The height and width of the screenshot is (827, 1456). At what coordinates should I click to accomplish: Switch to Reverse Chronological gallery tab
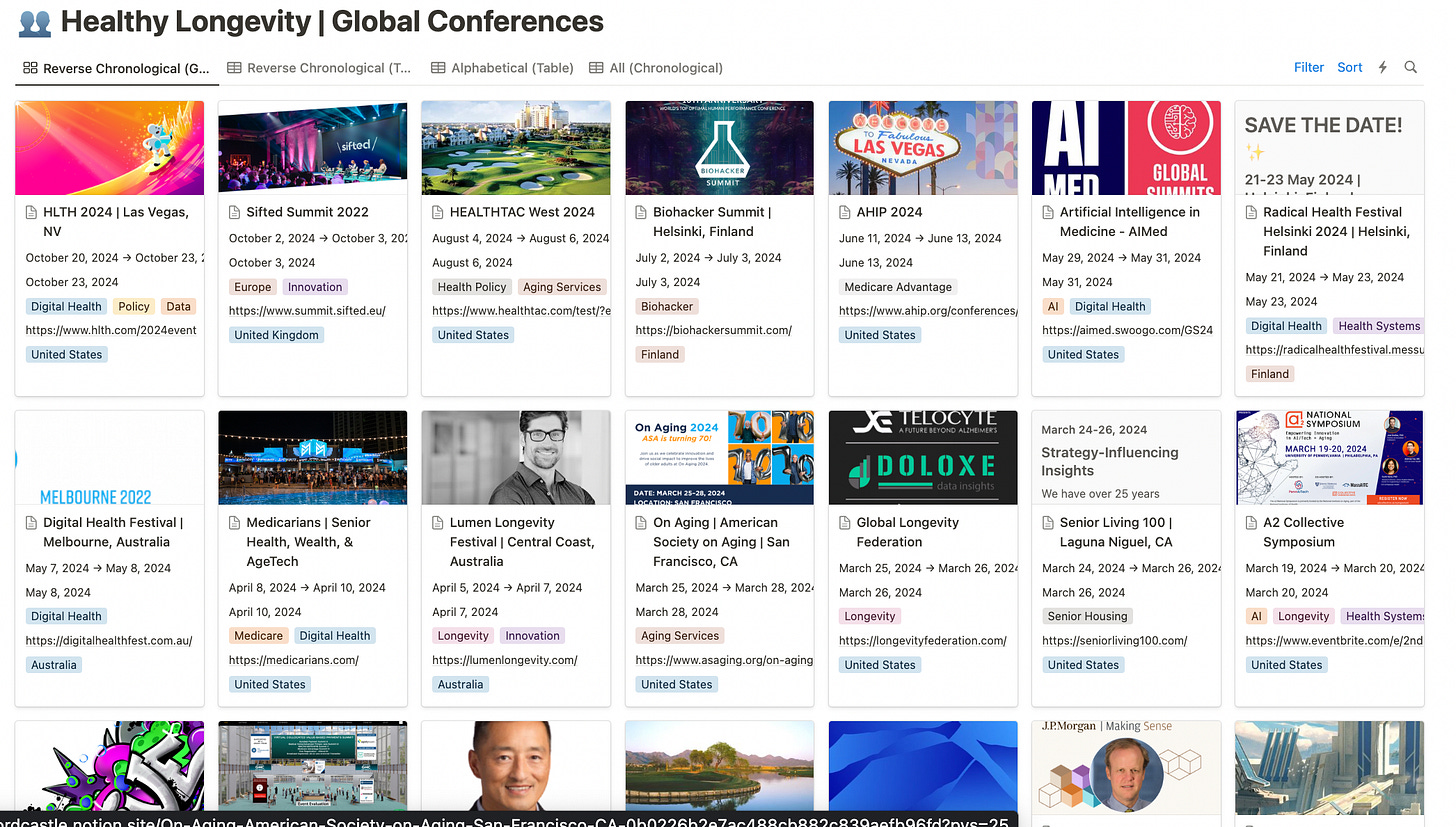point(117,68)
